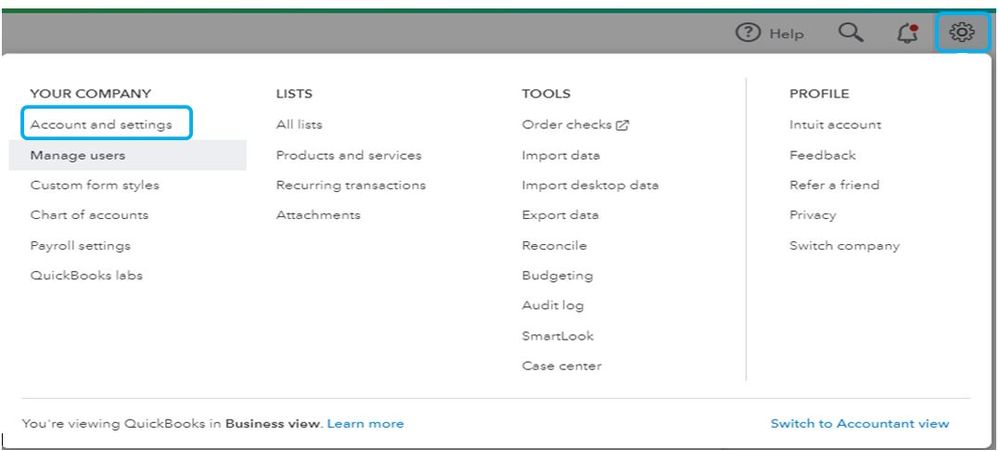Choose Switch company

tap(844, 246)
